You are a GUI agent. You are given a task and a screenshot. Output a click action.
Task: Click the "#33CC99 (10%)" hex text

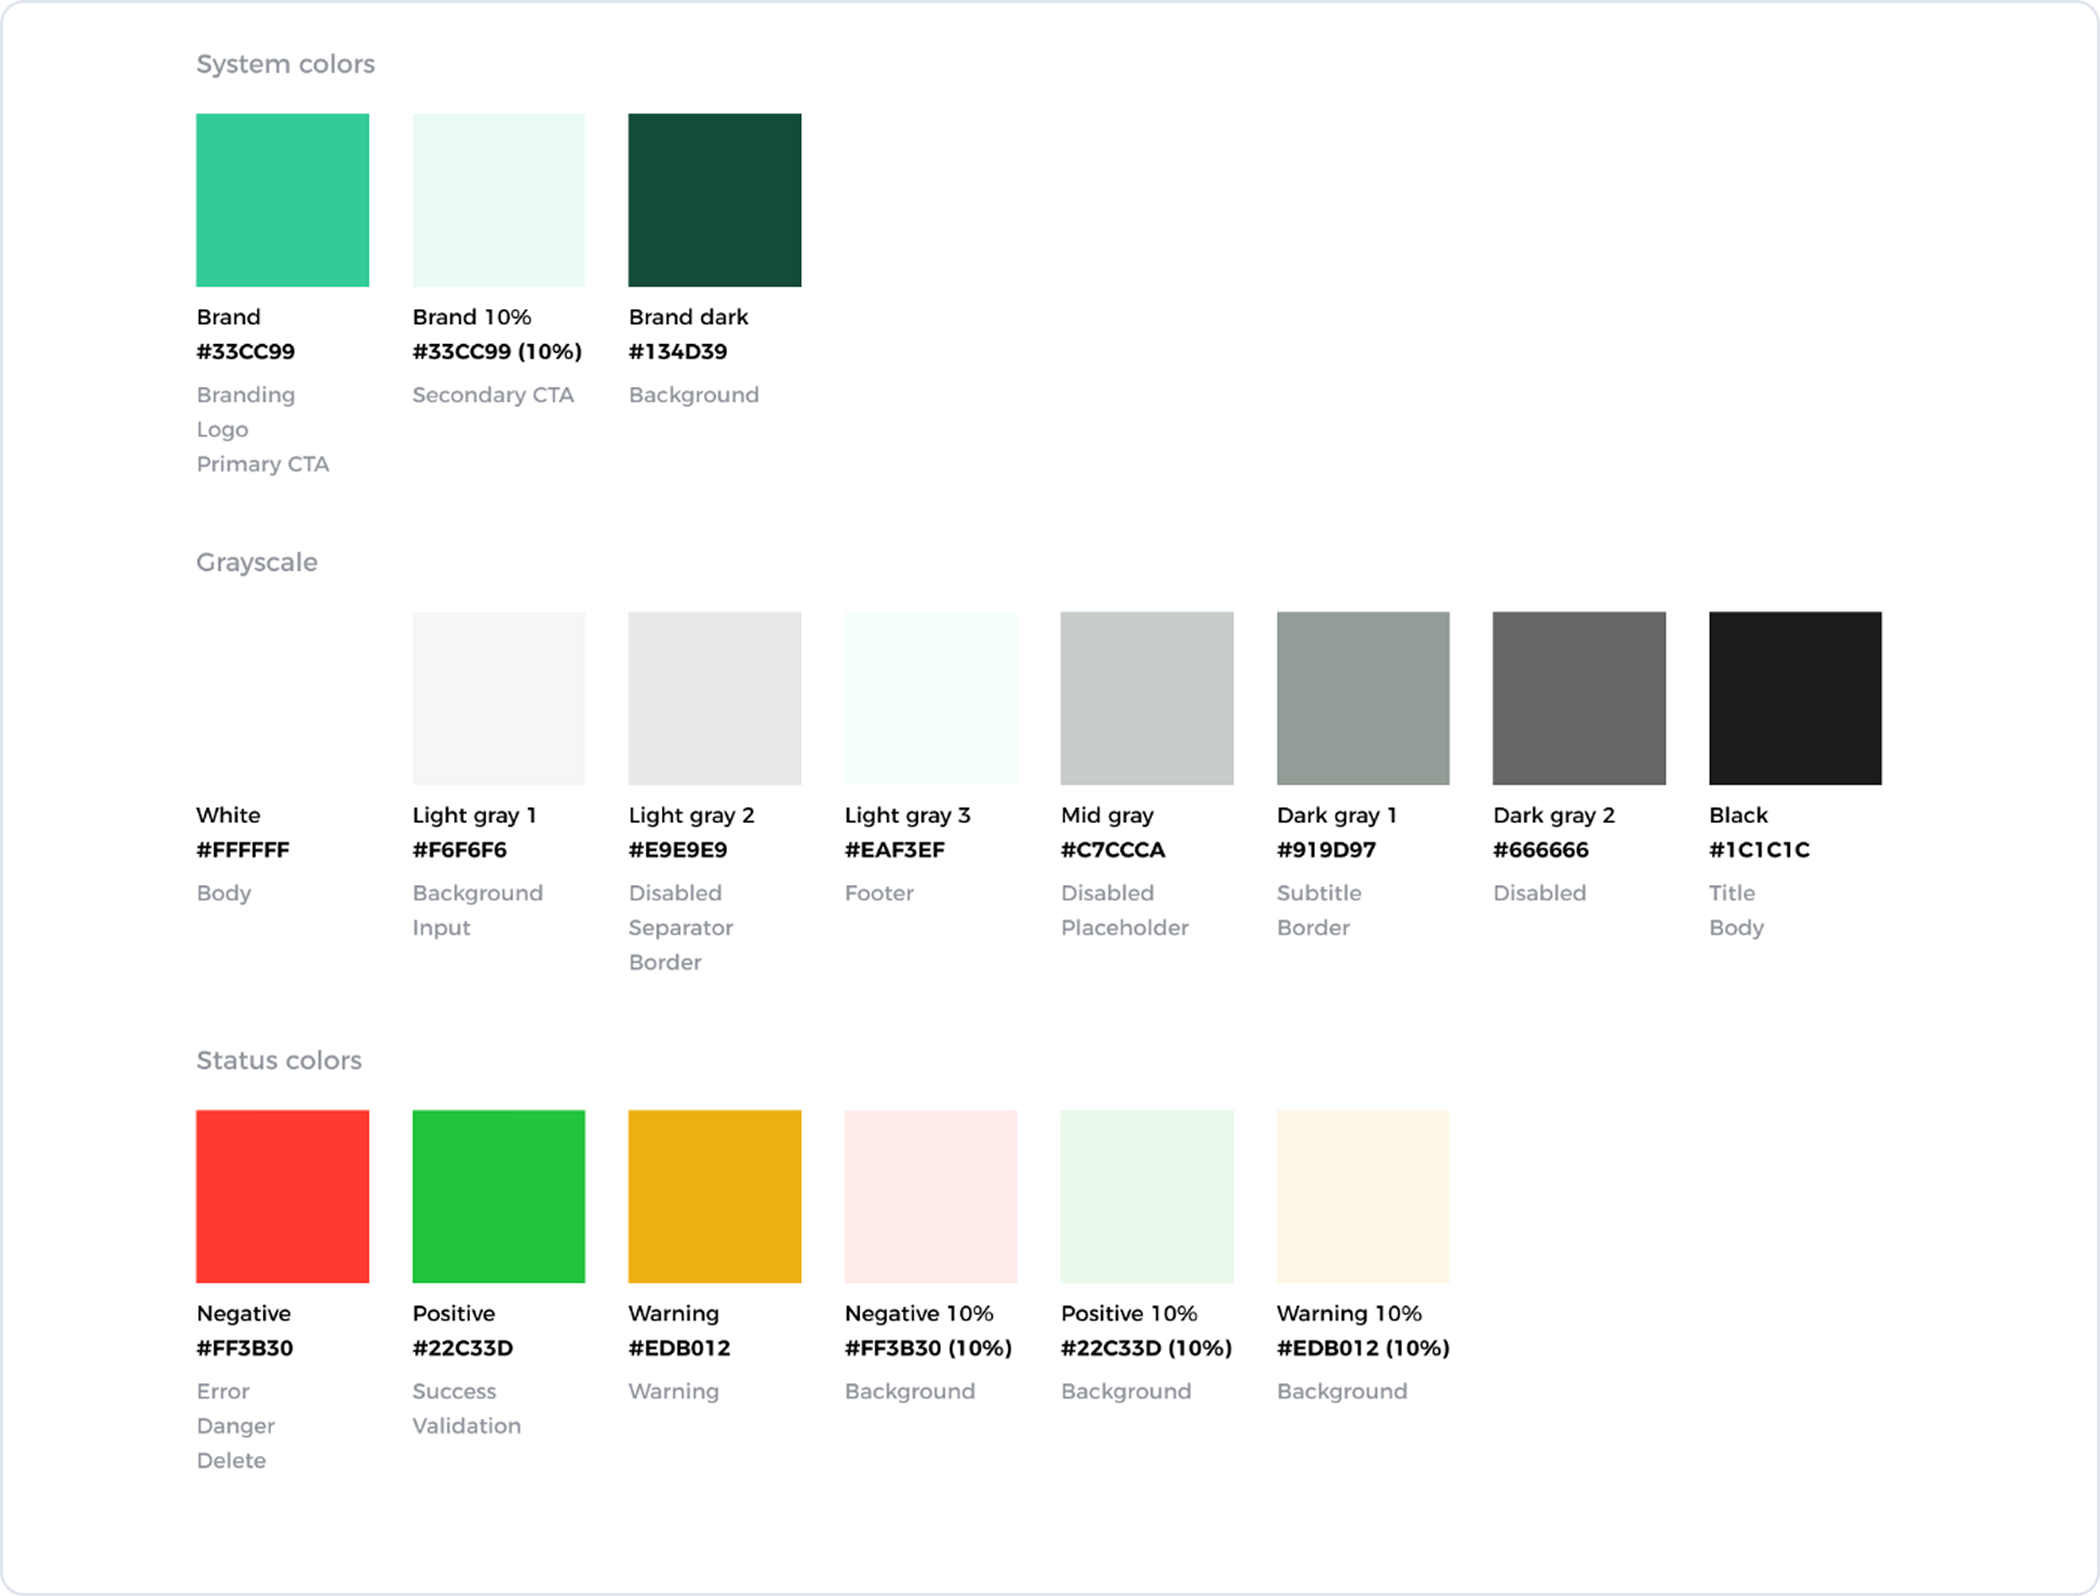pos(497,352)
